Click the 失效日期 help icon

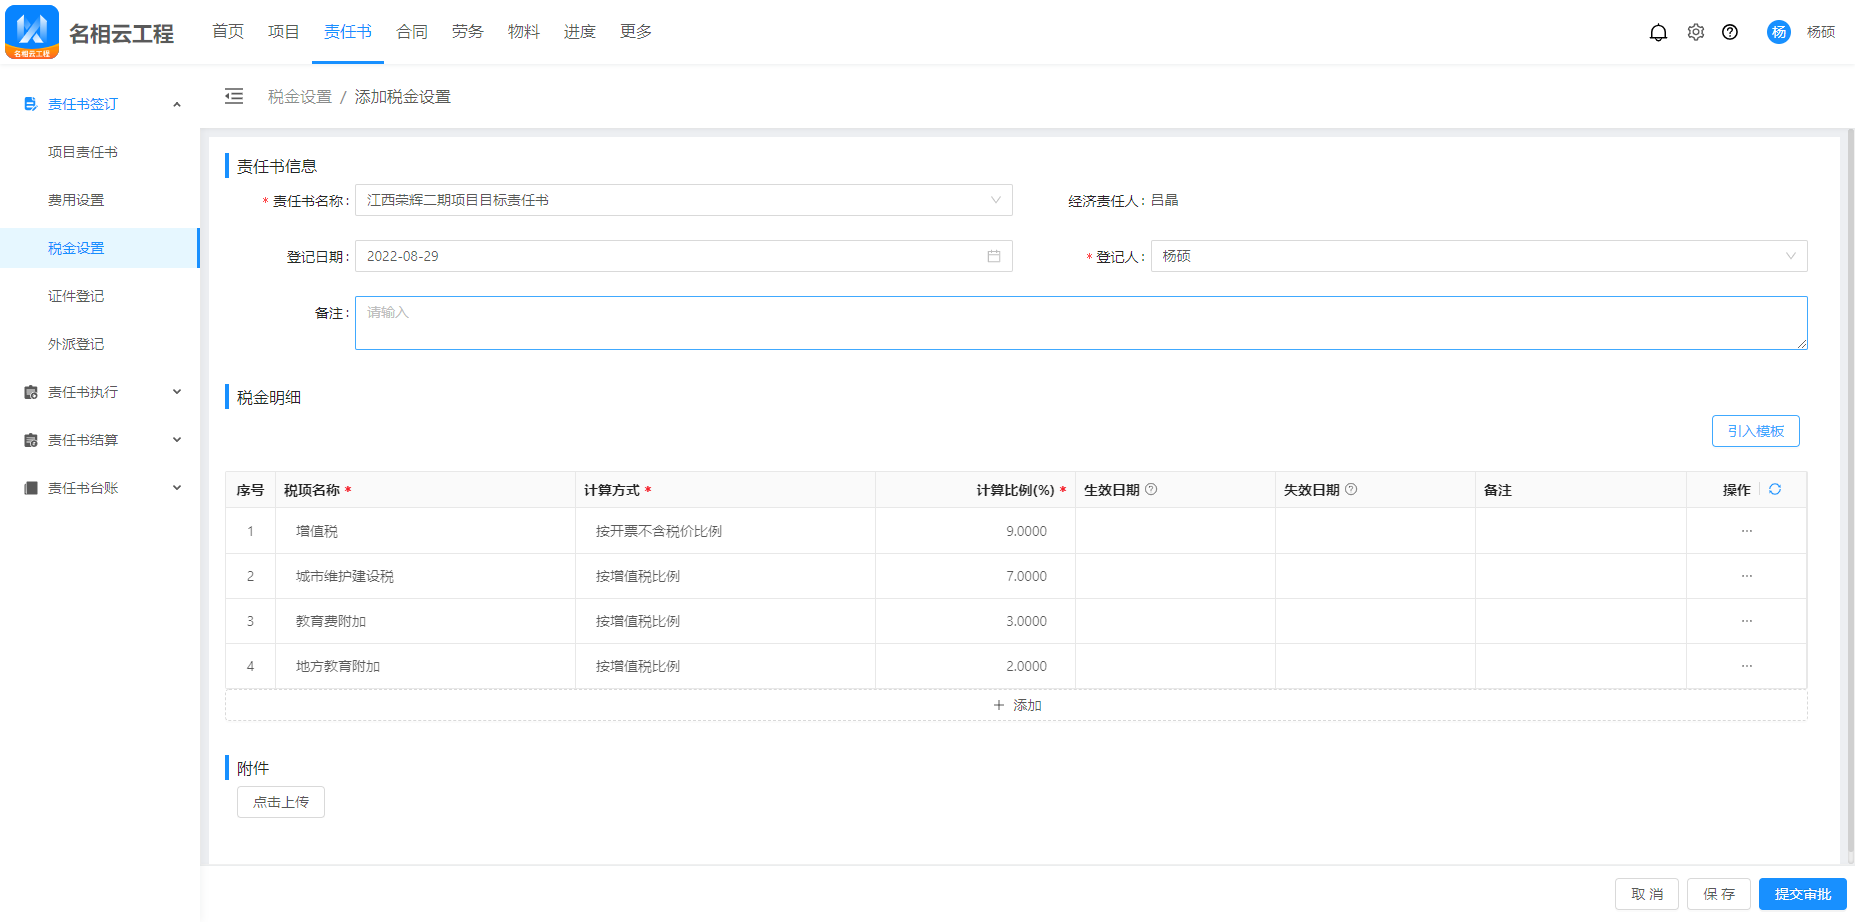(1351, 489)
